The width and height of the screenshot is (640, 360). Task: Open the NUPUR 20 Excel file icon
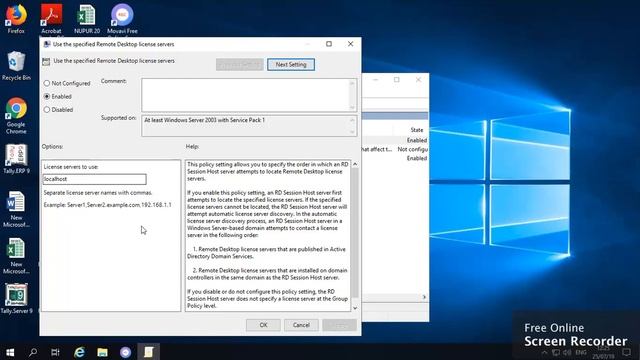[x=87, y=19]
